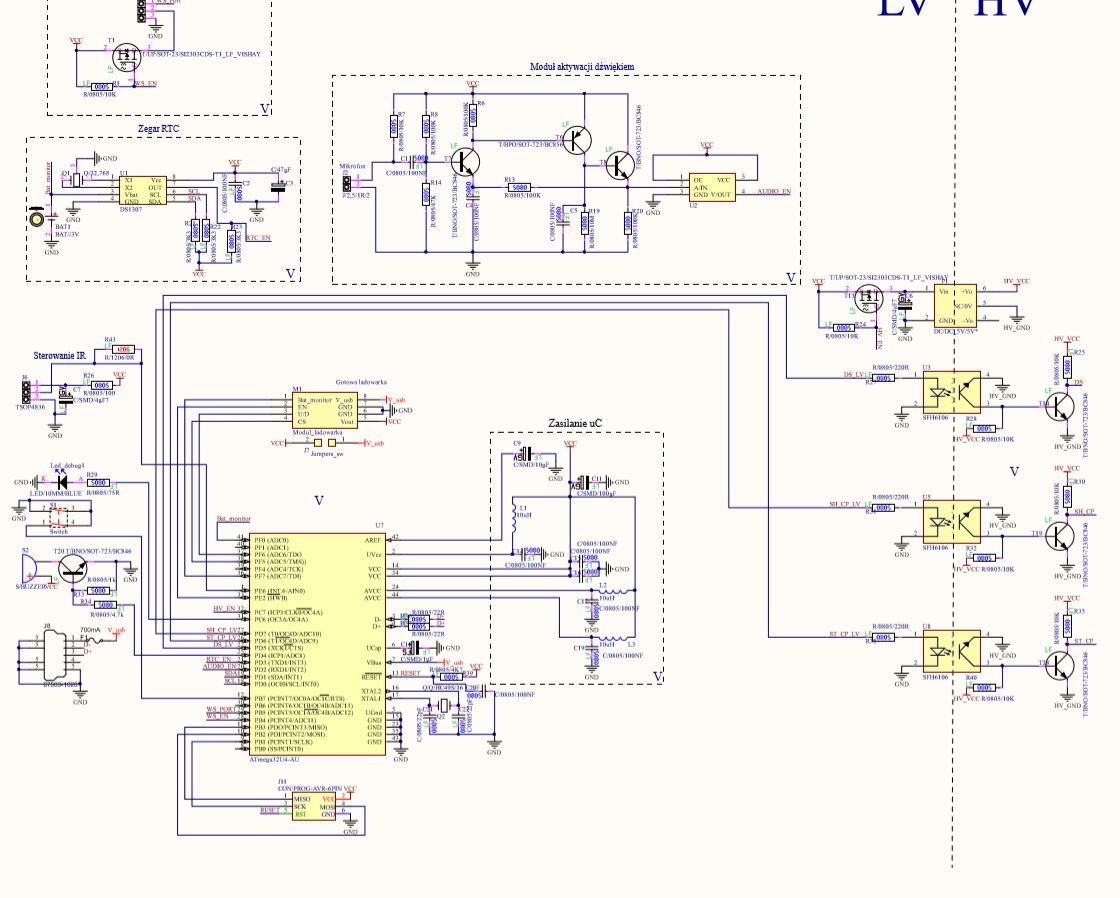Screen dimensions: 1120x898
Task: Select the DS1307 RTC chip U1
Action: [144, 190]
